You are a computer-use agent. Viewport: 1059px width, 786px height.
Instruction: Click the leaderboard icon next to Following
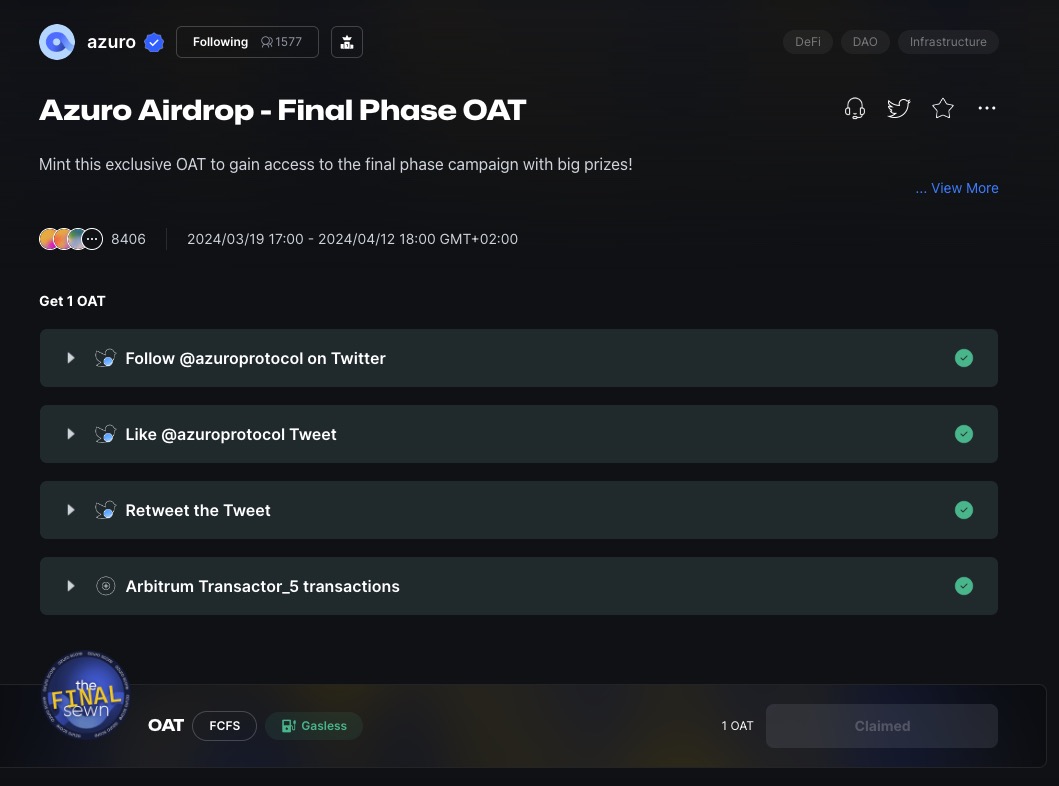click(x=347, y=42)
